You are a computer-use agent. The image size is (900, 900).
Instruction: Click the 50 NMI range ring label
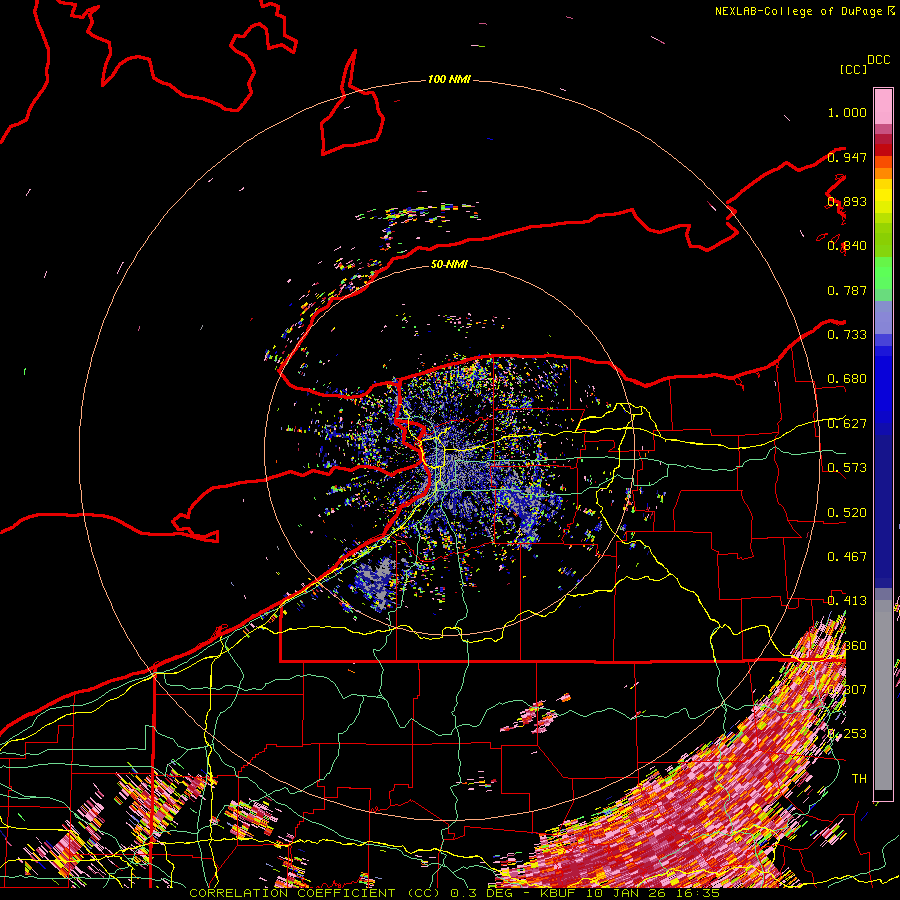point(449,265)
